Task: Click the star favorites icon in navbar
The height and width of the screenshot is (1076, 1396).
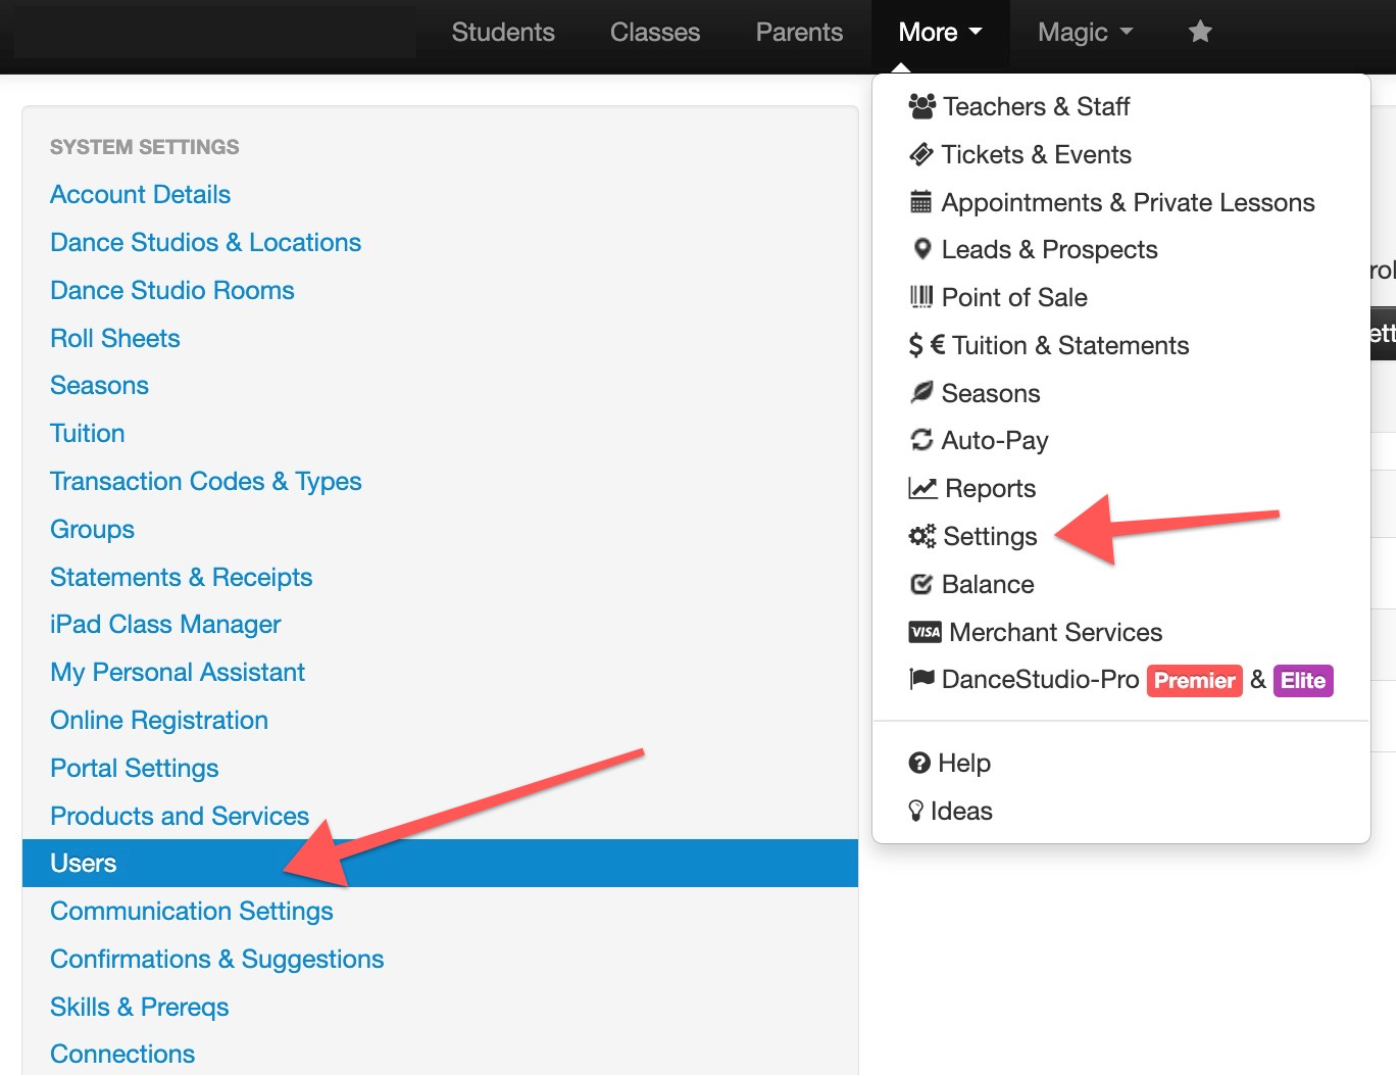Action: [x=1200, y=32]
